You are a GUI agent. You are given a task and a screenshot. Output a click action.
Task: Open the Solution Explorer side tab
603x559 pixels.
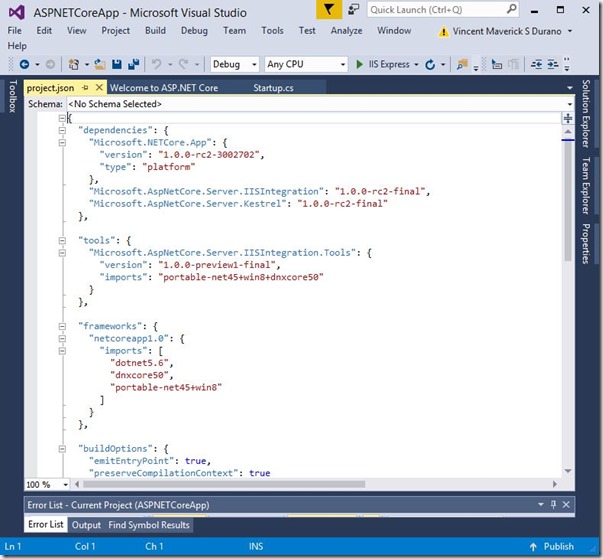tap(586, 114)
